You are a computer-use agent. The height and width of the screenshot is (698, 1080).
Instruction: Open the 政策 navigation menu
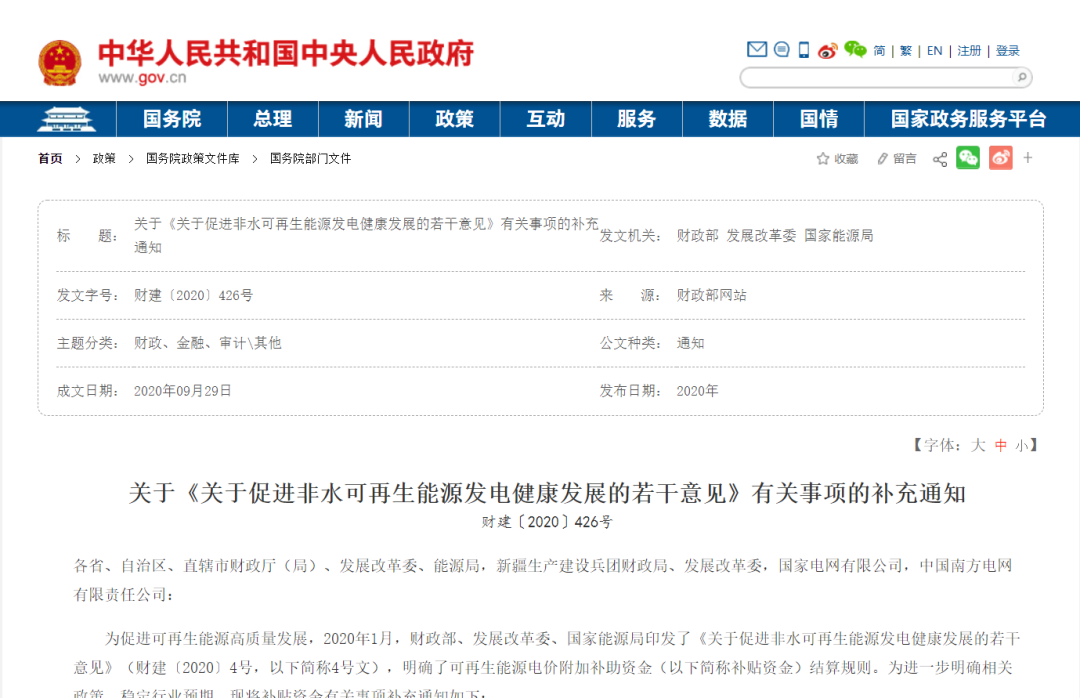click(454, 119)
